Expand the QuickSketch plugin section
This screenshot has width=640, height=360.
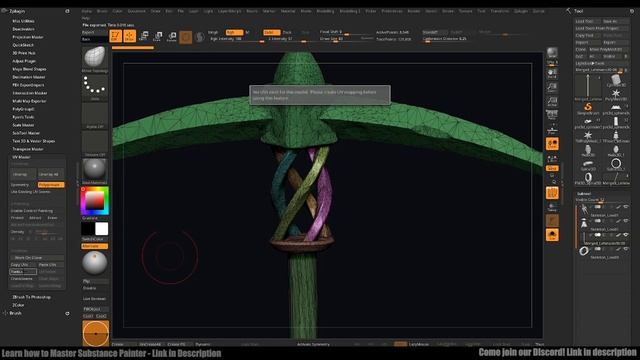[x=23, y=45]
